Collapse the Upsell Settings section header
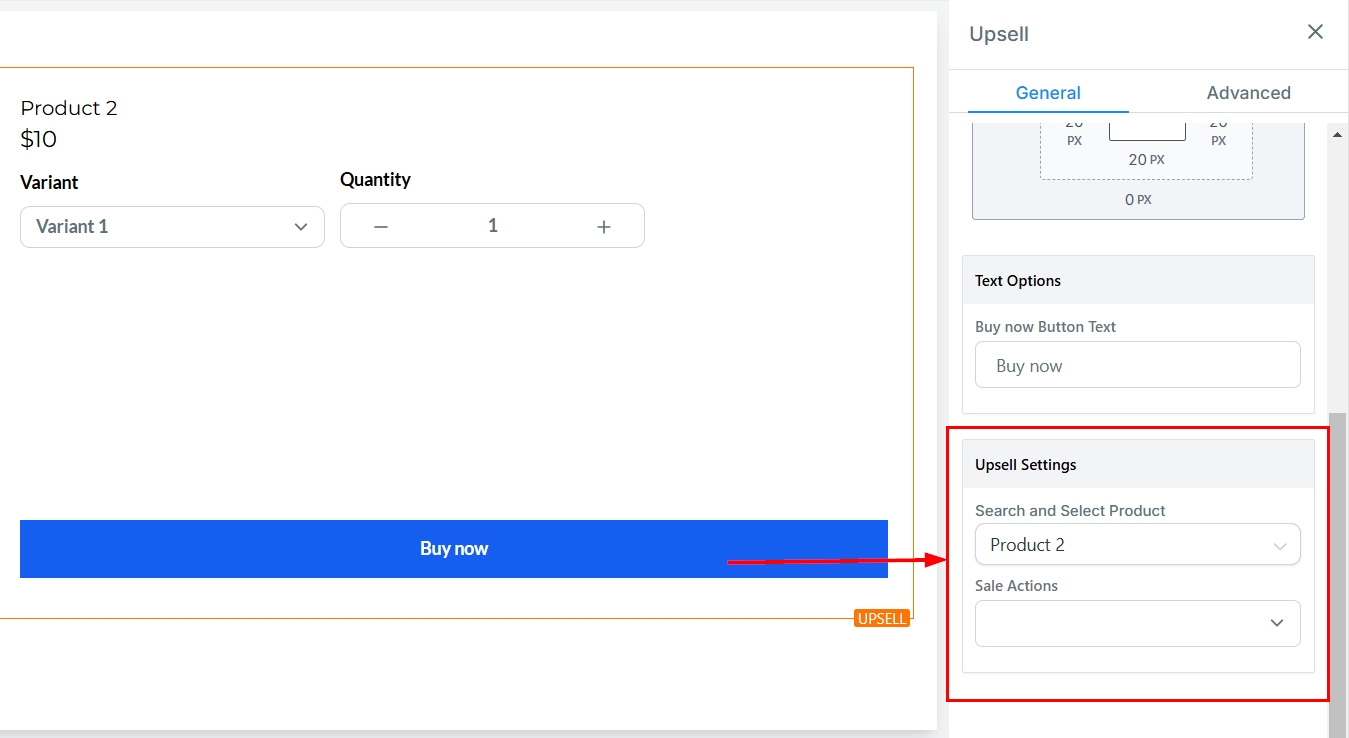The height and width of the screenshot is (738, 1349). click(1137, 465)
